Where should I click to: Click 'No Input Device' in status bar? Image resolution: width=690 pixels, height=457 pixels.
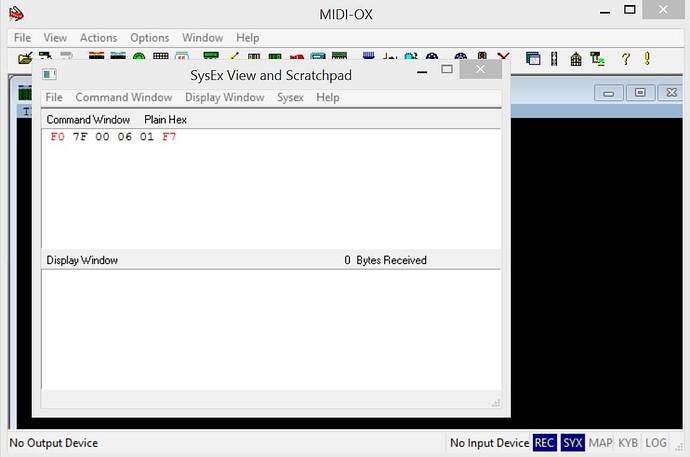coord(489,442)
